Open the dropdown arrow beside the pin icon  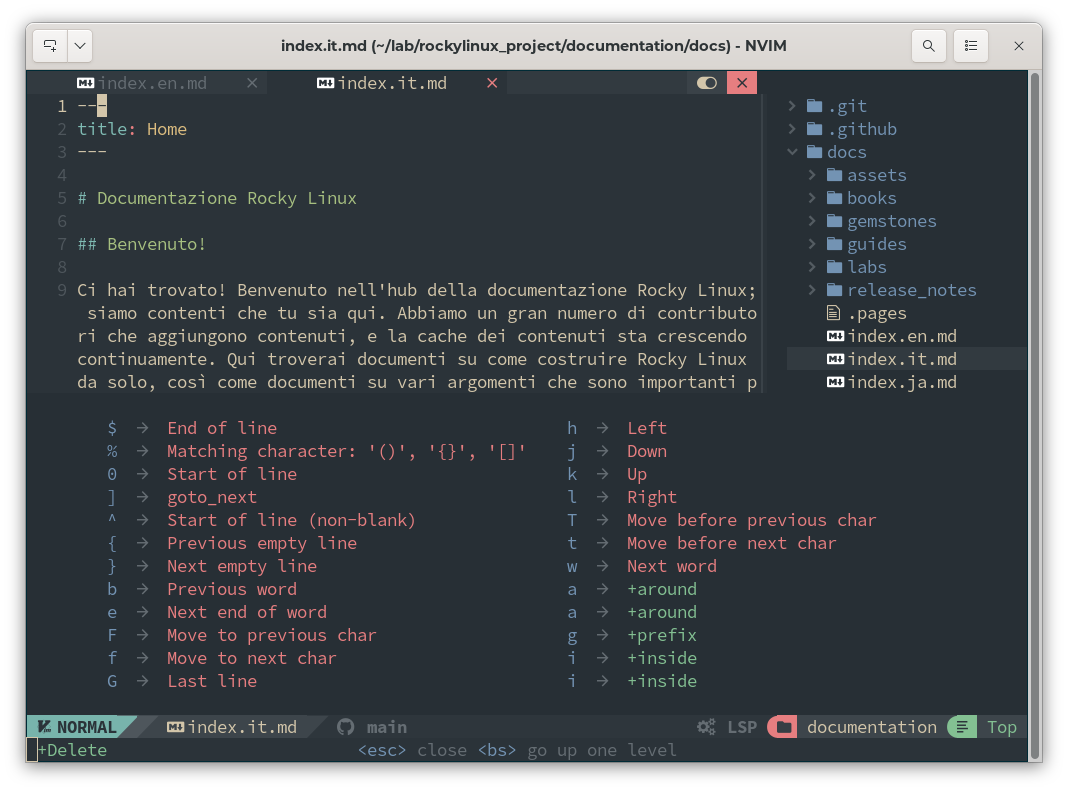(79, 45)
